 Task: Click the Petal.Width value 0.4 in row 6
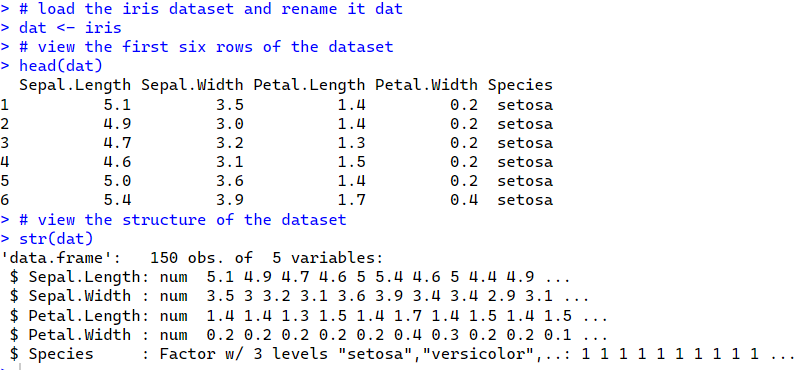point(464,200)
